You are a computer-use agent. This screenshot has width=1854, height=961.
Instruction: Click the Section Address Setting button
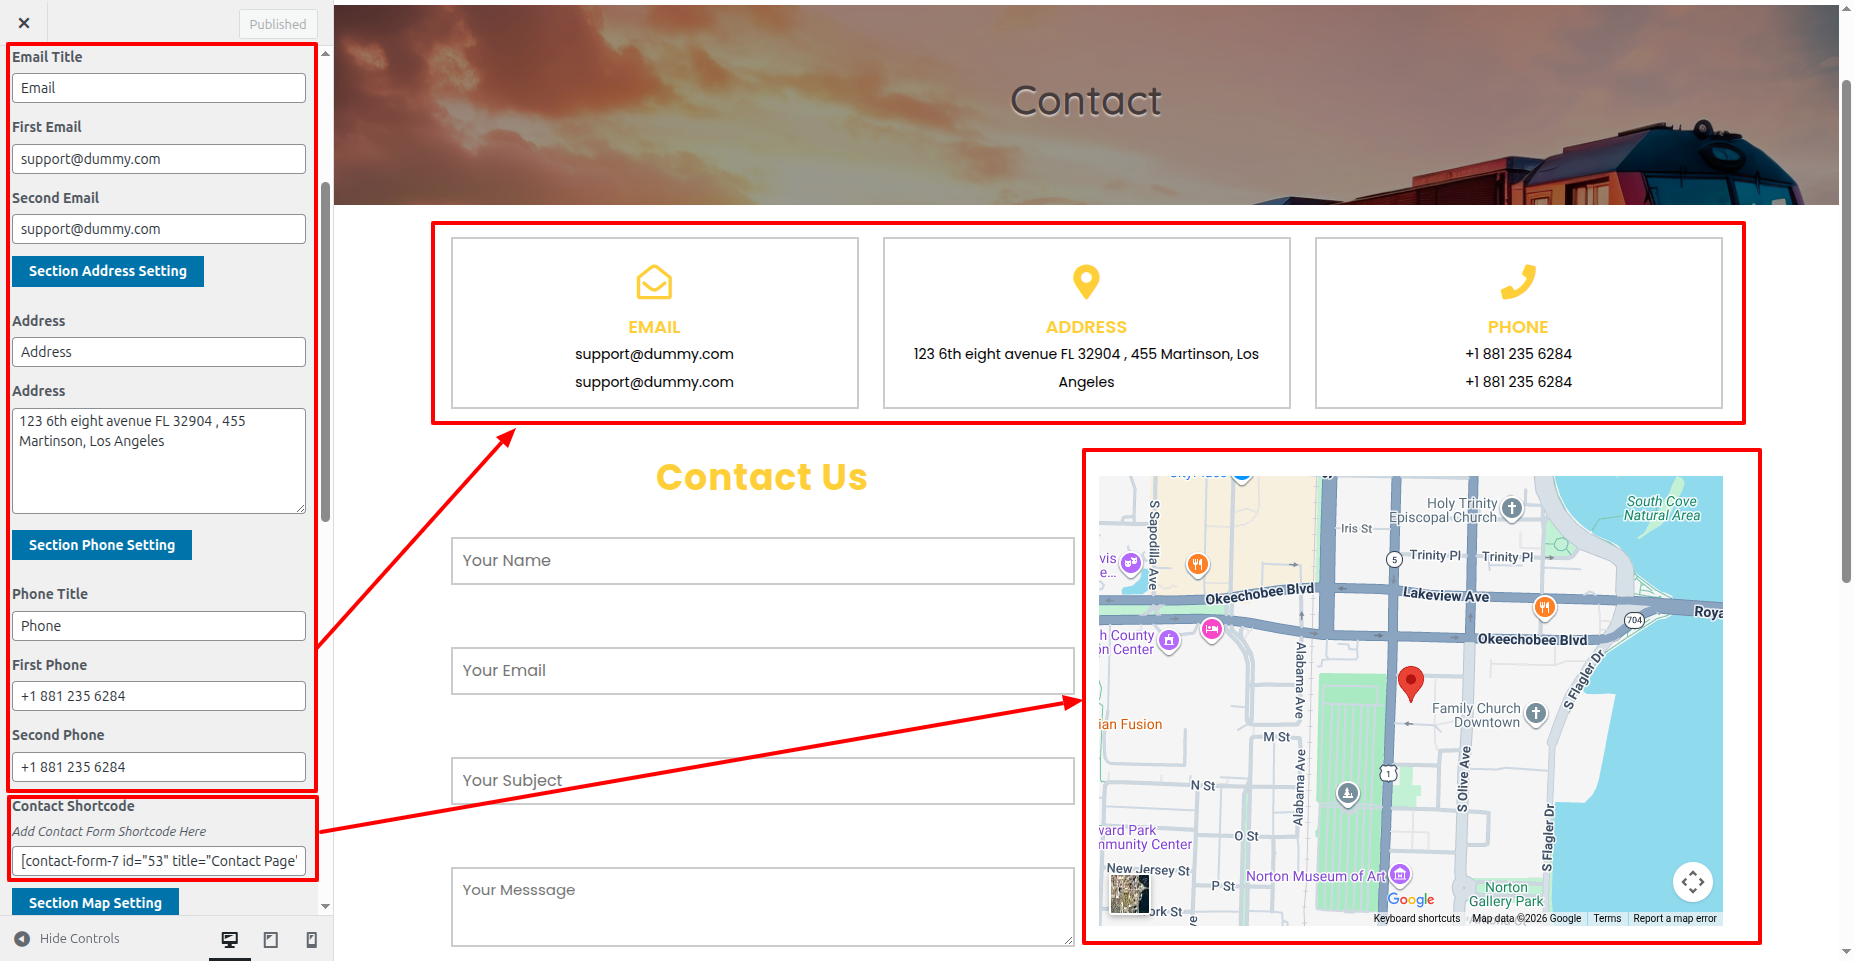tap(108, 271)
